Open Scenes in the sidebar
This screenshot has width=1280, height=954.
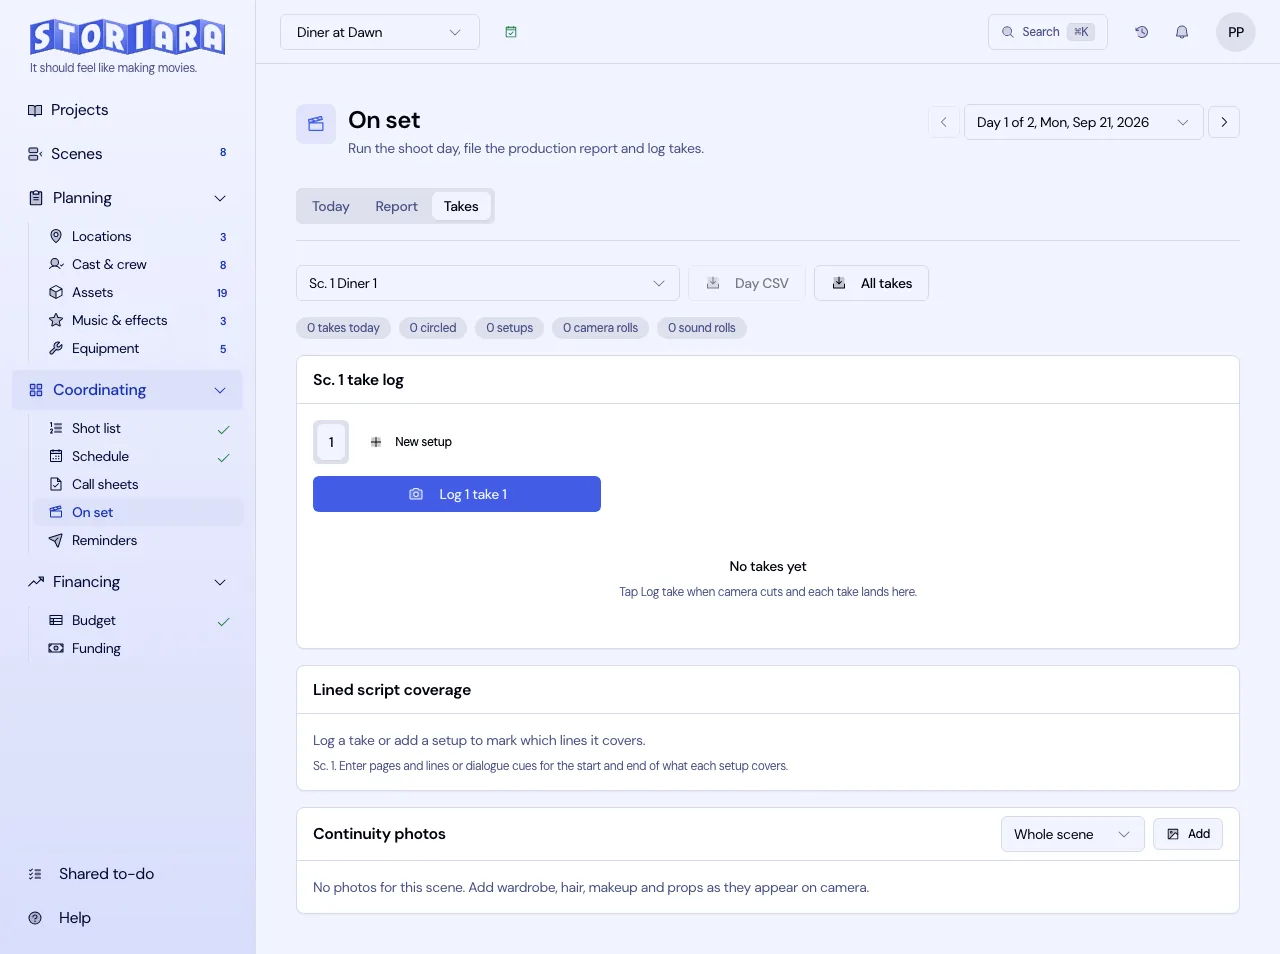(x=127, y=154)
